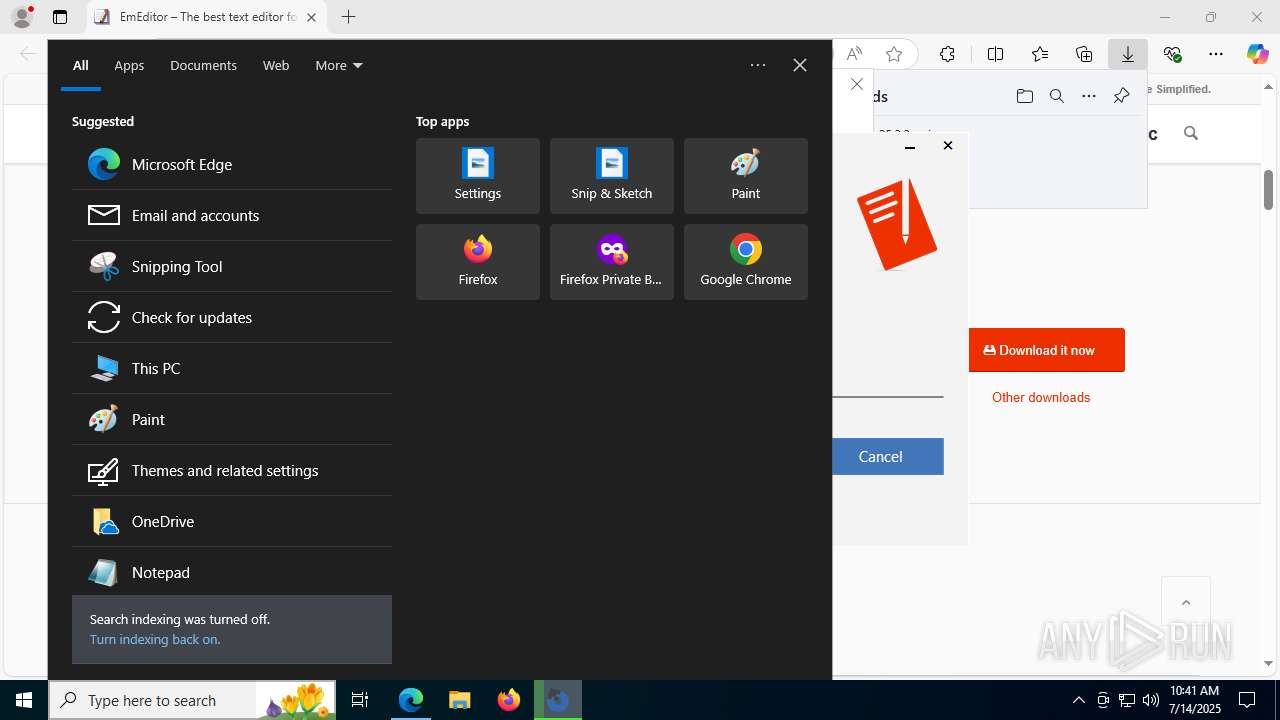This screenshot has width=1280, height=720.
Task: Click the page back-to-top arrow button
Action: [x=1186, y=602]
